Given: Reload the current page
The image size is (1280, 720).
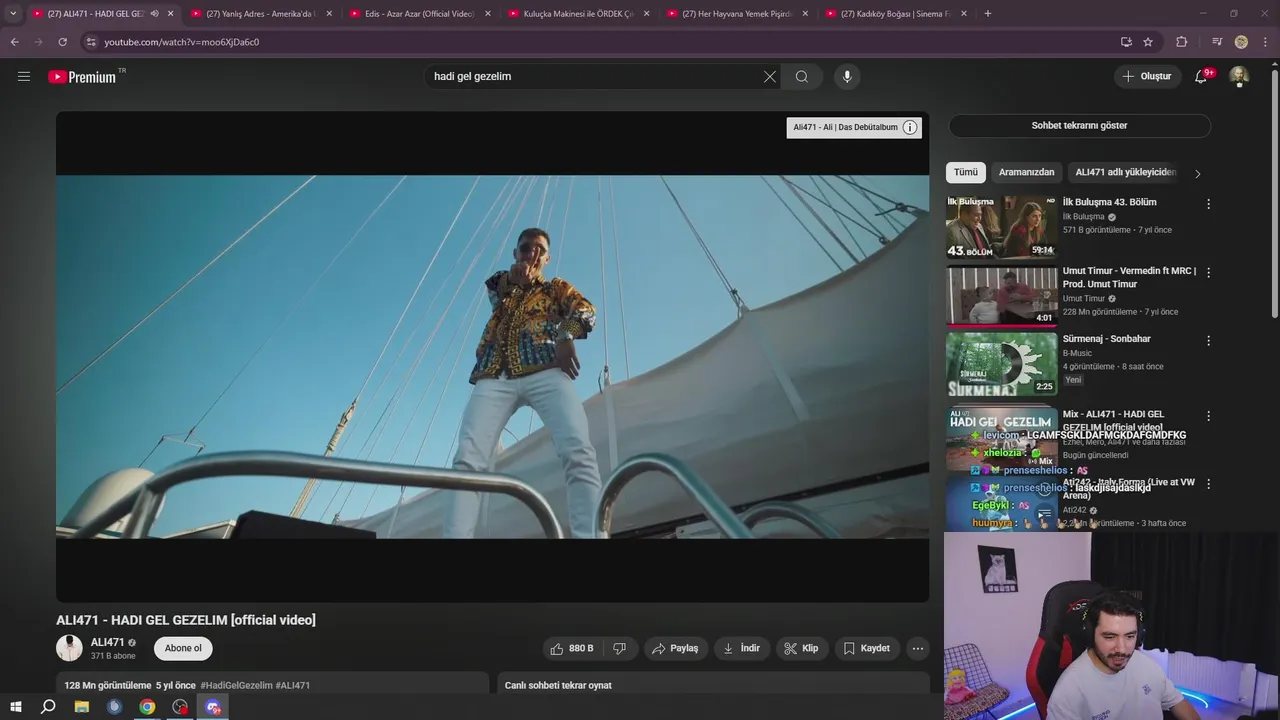Looking at the screenshot, I should pos(62,42).
